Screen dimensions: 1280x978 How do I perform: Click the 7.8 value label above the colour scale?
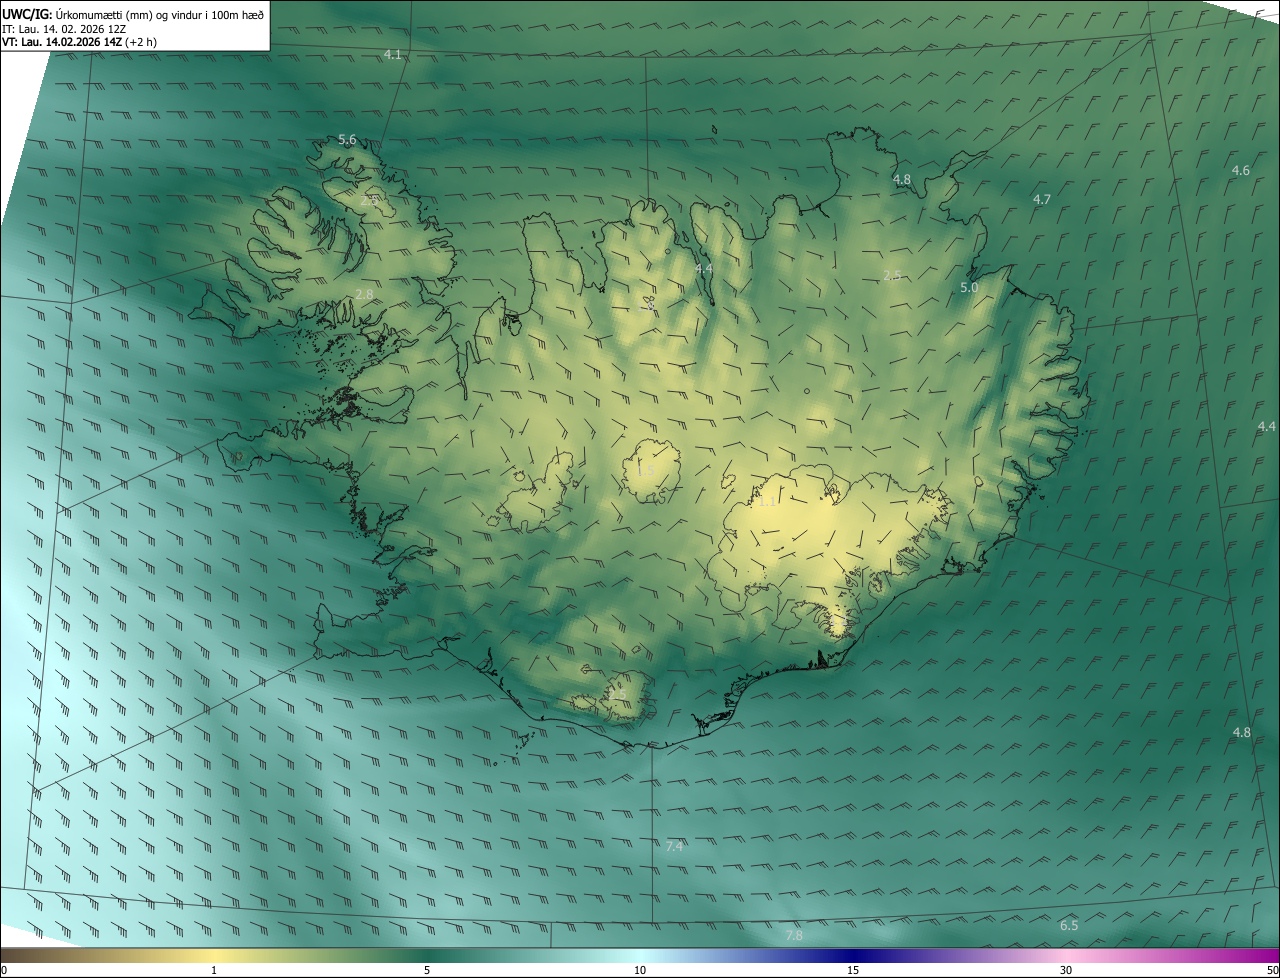click(x=794, y=936)
